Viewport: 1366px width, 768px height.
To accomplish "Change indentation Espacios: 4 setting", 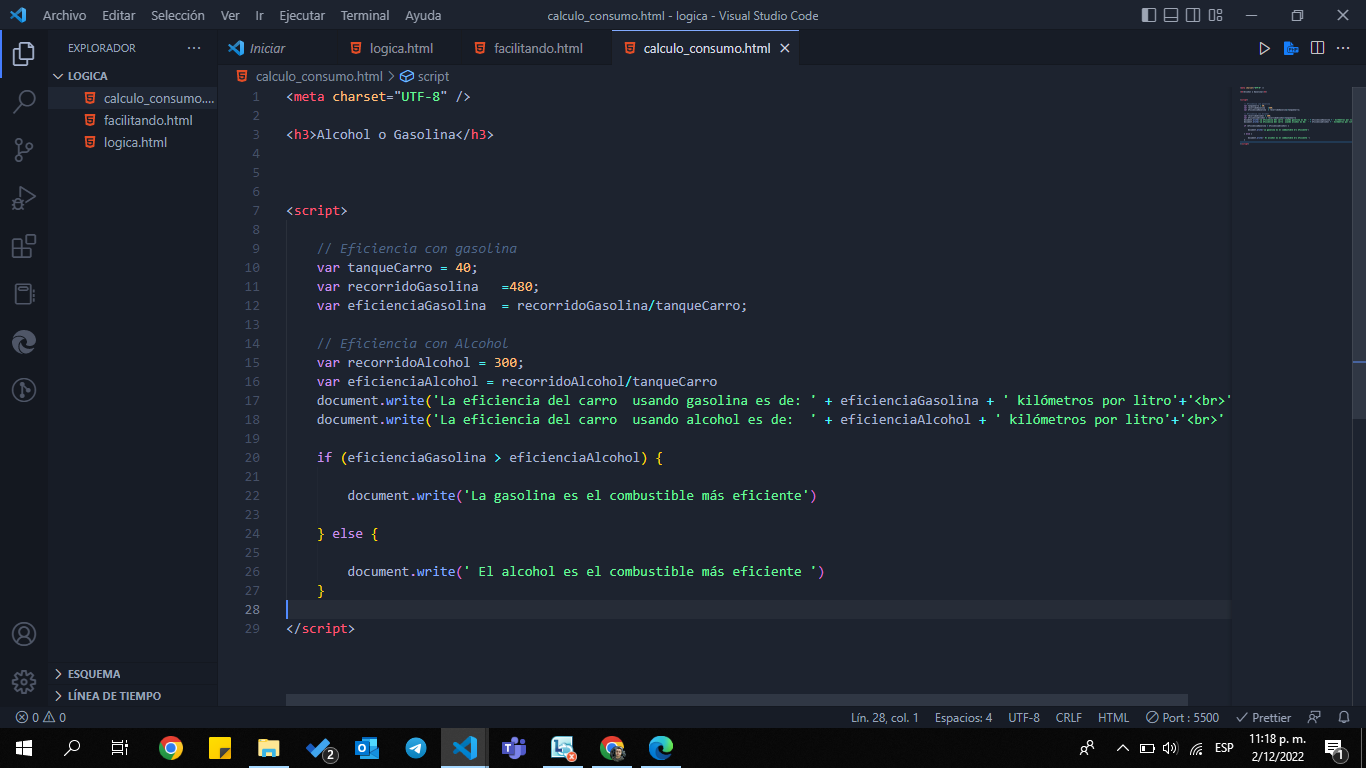I will [963, 717].
